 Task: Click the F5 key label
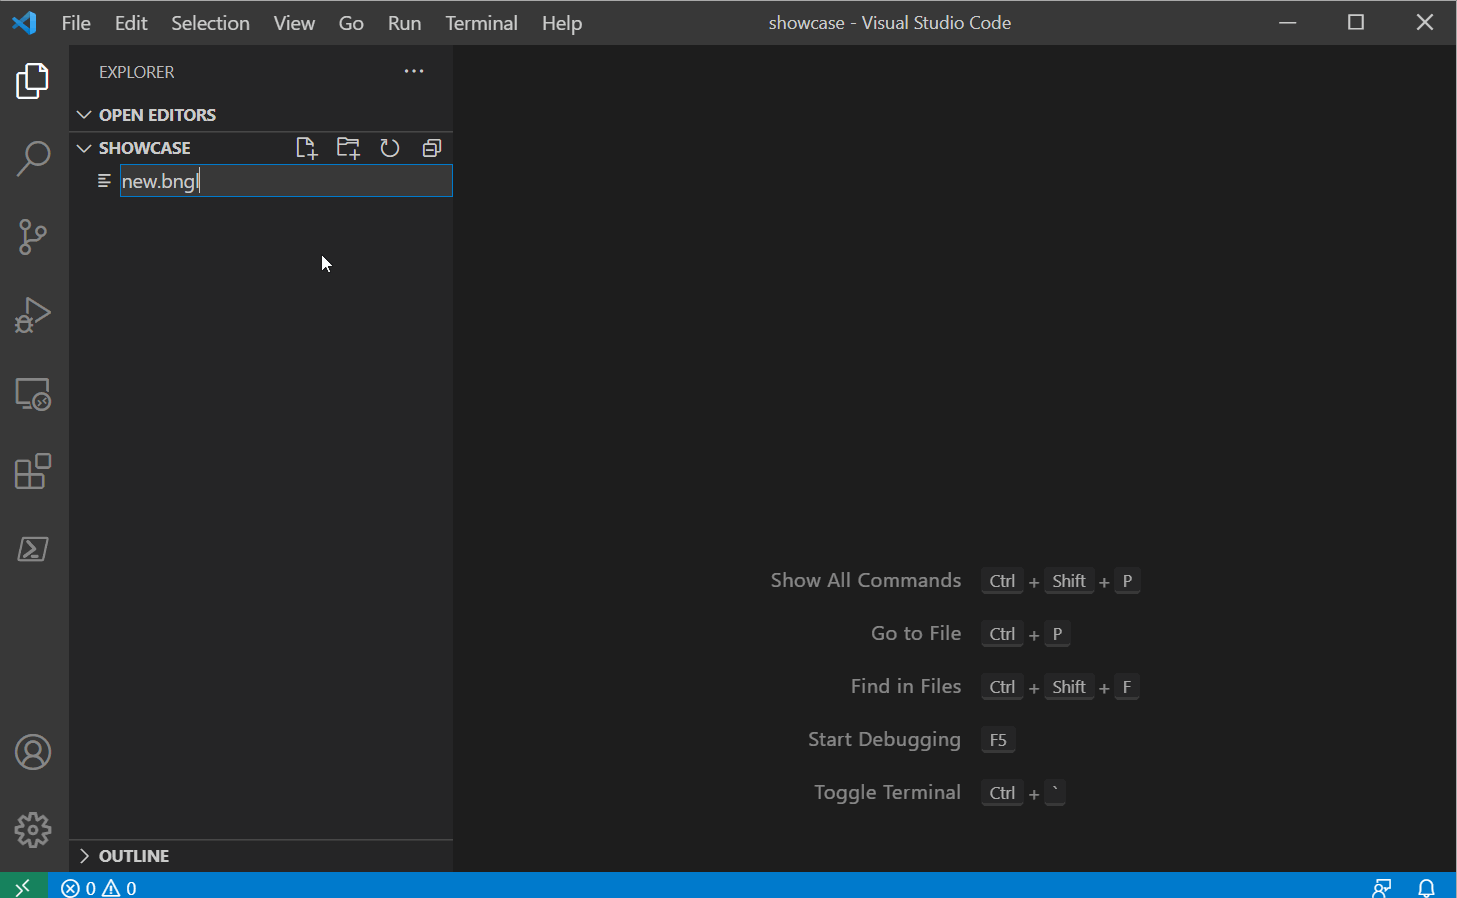pos(998,740)
